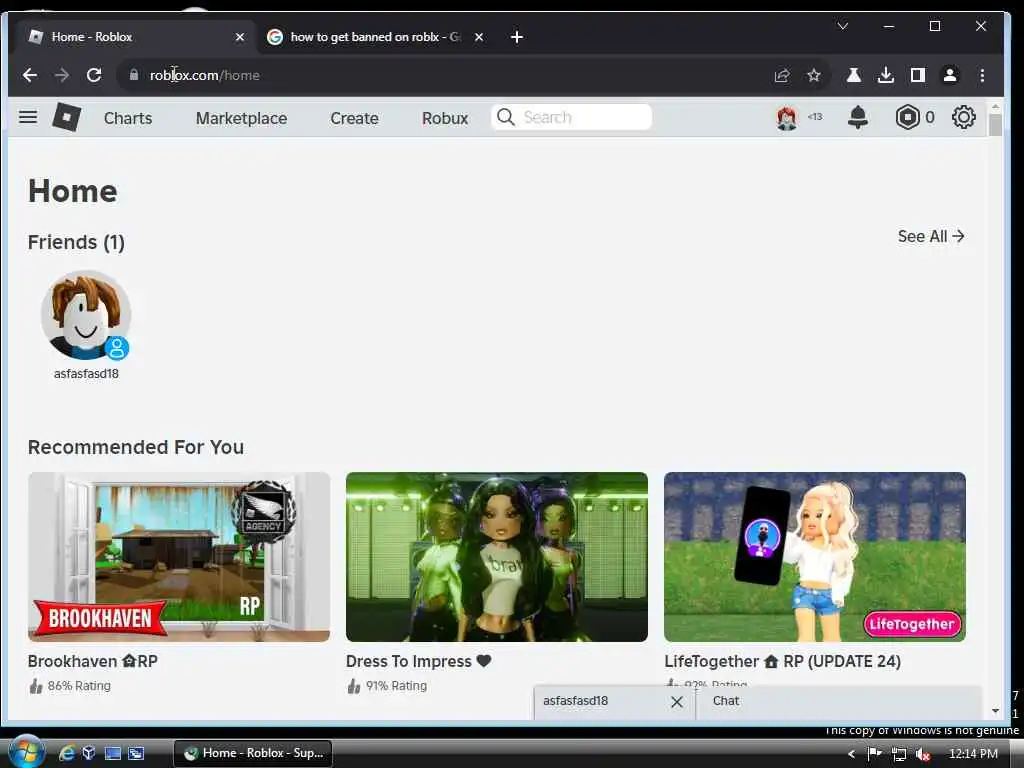Click the search magnifier icon
Image resolution: width=1024 pixels, height=768 pixels.
(505, 117)
